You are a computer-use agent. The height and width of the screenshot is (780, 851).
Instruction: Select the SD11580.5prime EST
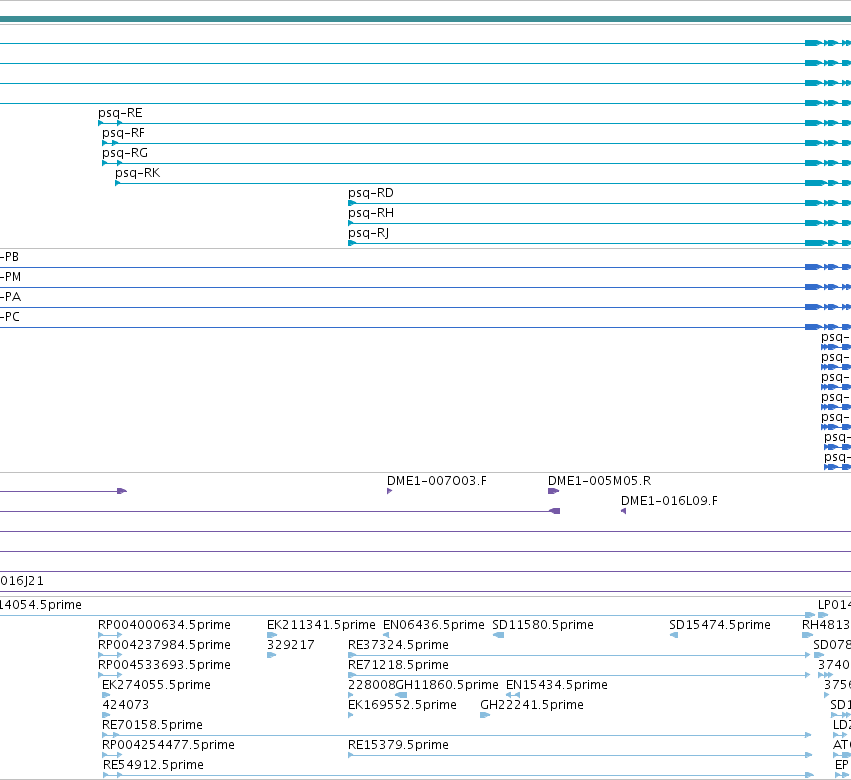point(543,625)
